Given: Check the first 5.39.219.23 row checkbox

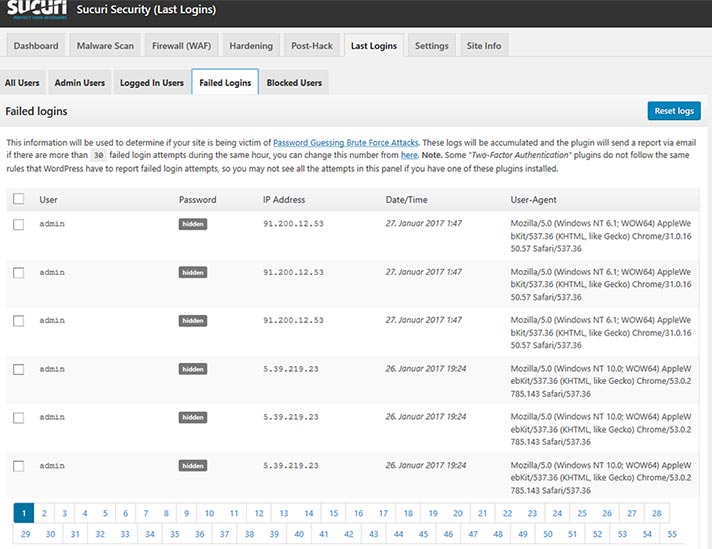Looking at the screenshot, I should tap(19, 369).
